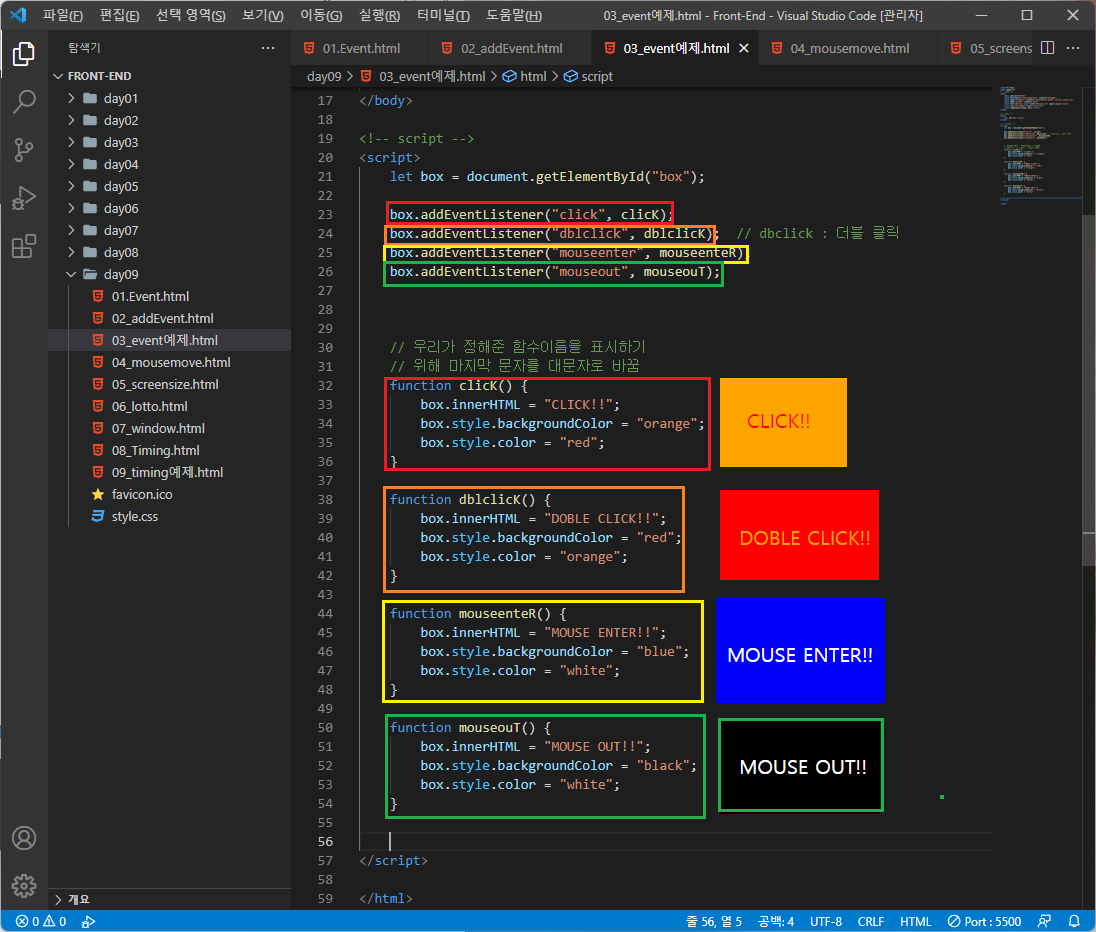Screen dimensions: 1096x932
Task: Expand the day06 folder
Action: tap(71, 208)
